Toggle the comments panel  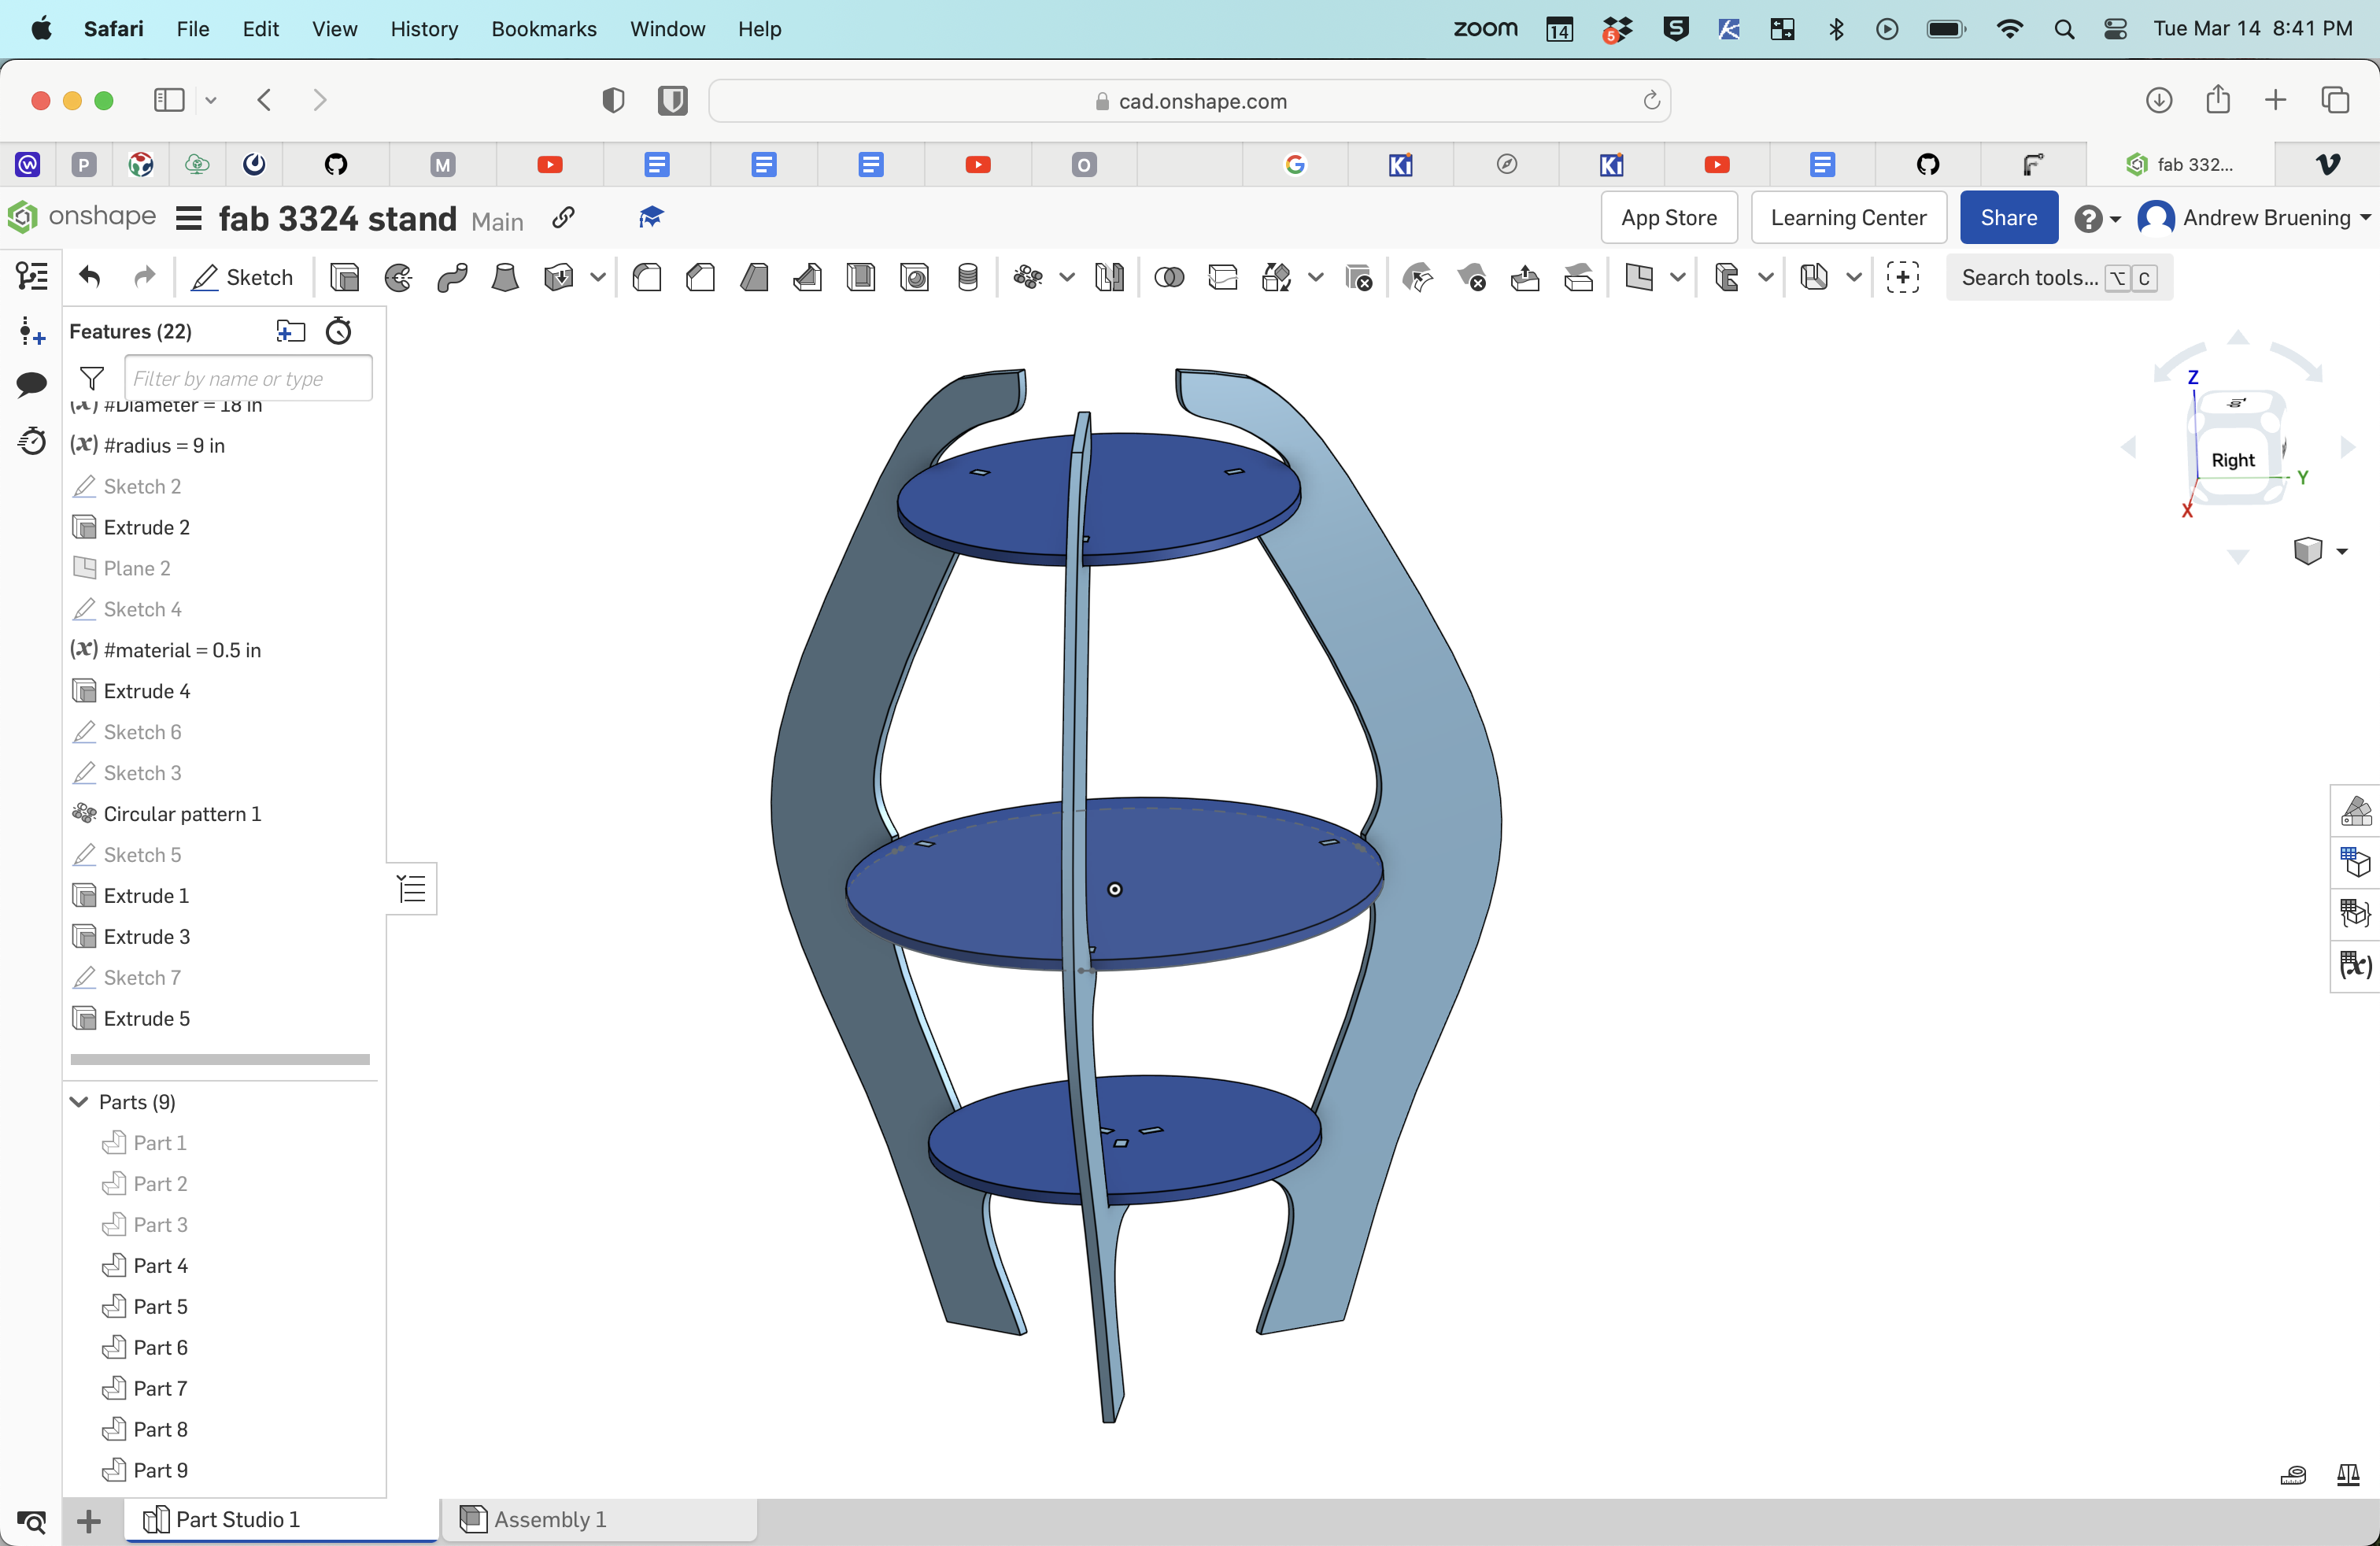(32, 384)
